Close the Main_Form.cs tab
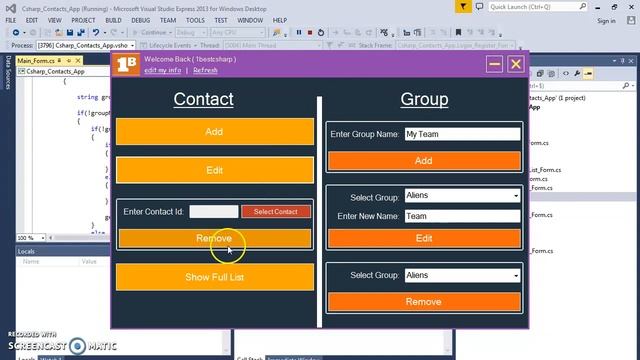The height and width of the screenshot is (360, 640). pos(78,60)
